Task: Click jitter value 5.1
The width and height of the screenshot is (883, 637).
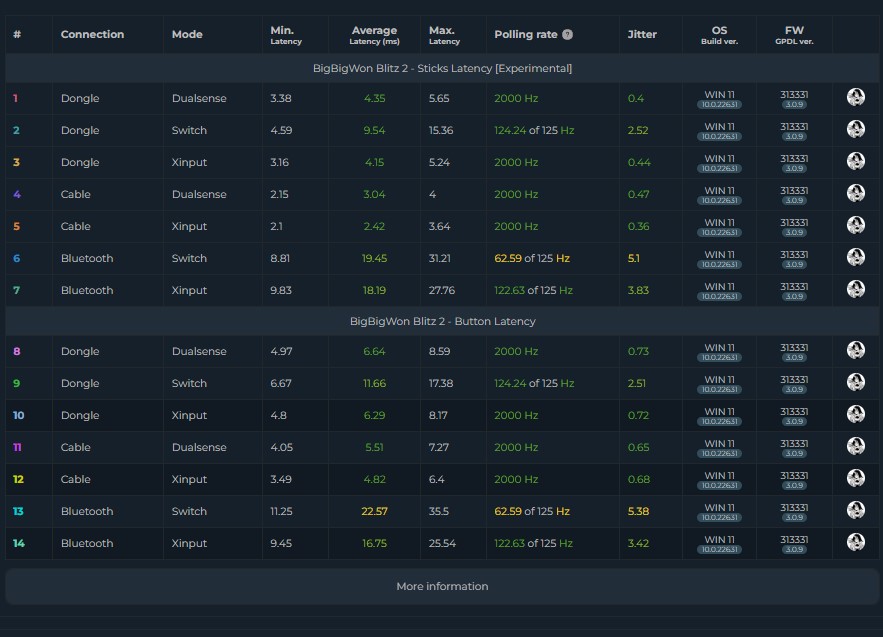Action: [634, 258]
